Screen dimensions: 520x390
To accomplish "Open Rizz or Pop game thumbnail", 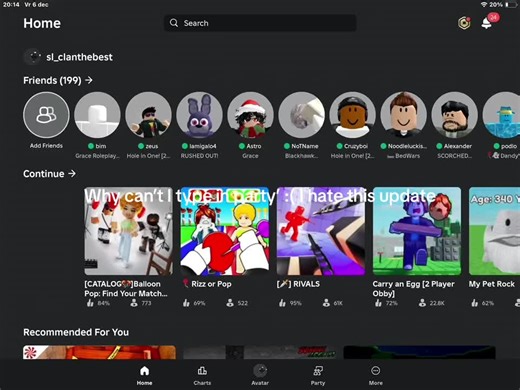I will coord(225,231).
